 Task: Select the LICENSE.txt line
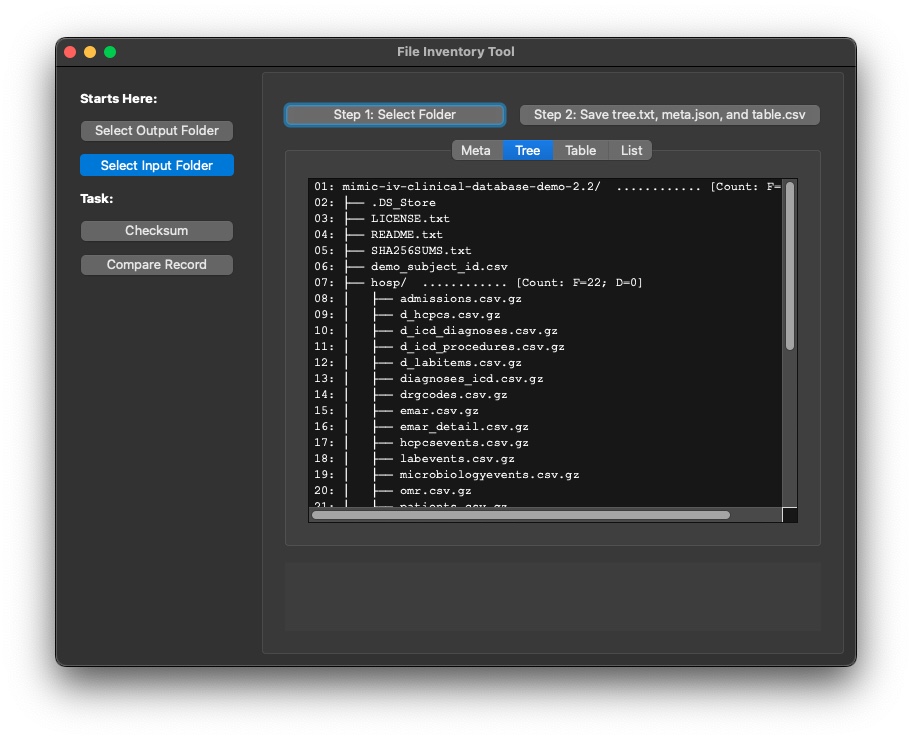tap(410, 219)
